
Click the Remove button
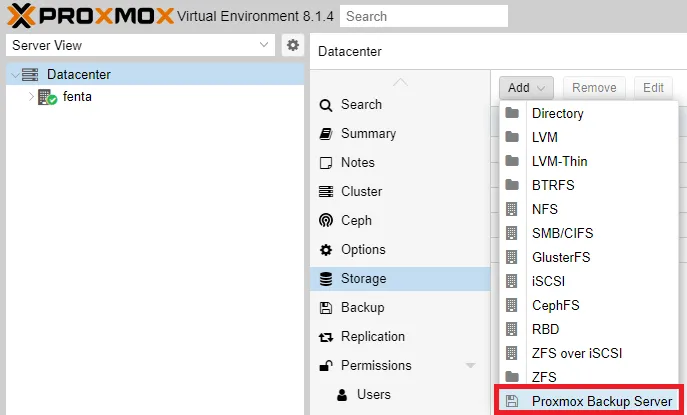(x=594, y=88)
